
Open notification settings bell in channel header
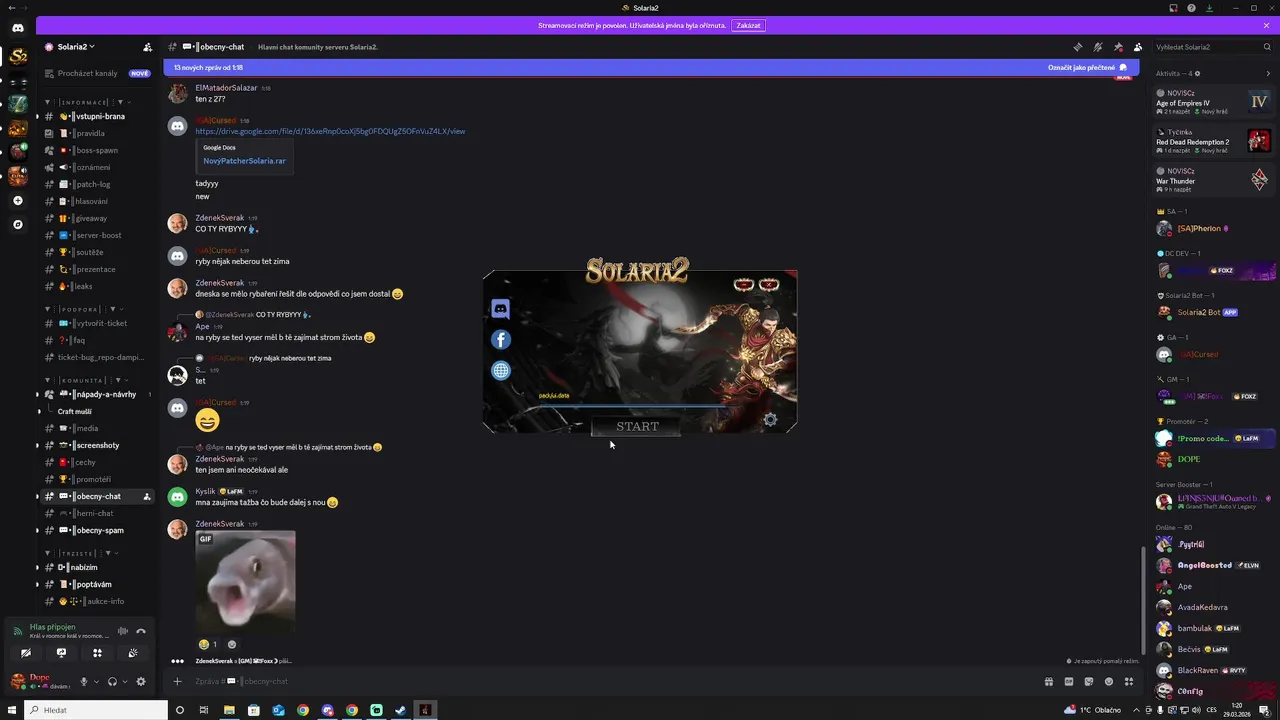click(x=1097, y=47)
